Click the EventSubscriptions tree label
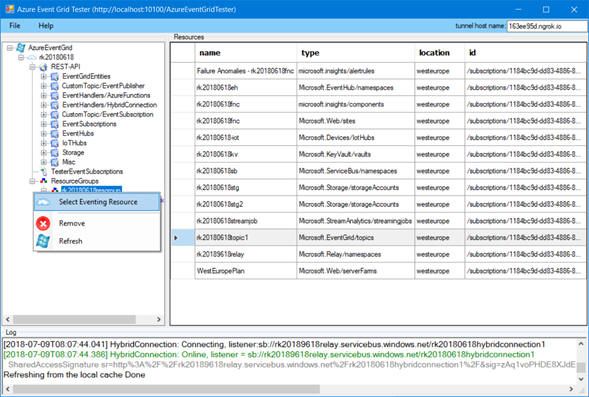 (x=89, y=124)
